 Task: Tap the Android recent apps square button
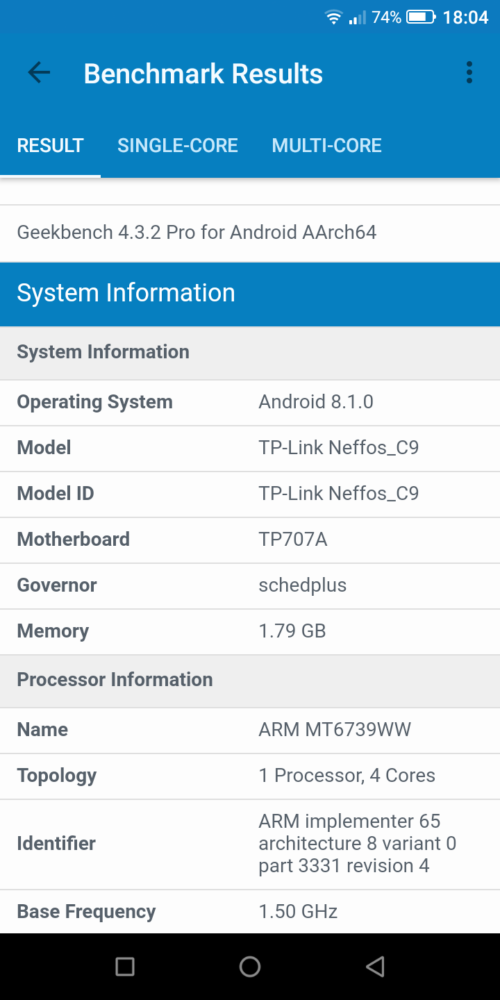(125, 967)
